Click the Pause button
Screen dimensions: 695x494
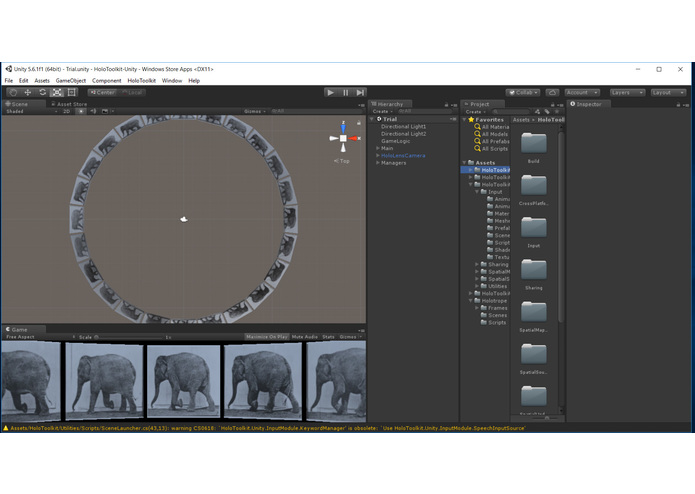coord(345,92)
